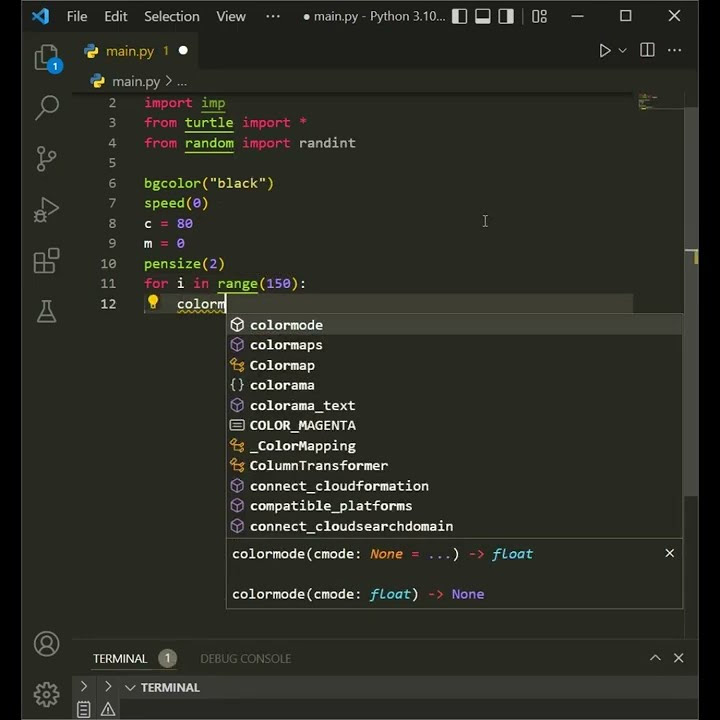Screen dimensions: 720x720
Task: Open the Extensions view
Action: coord(46,260)
